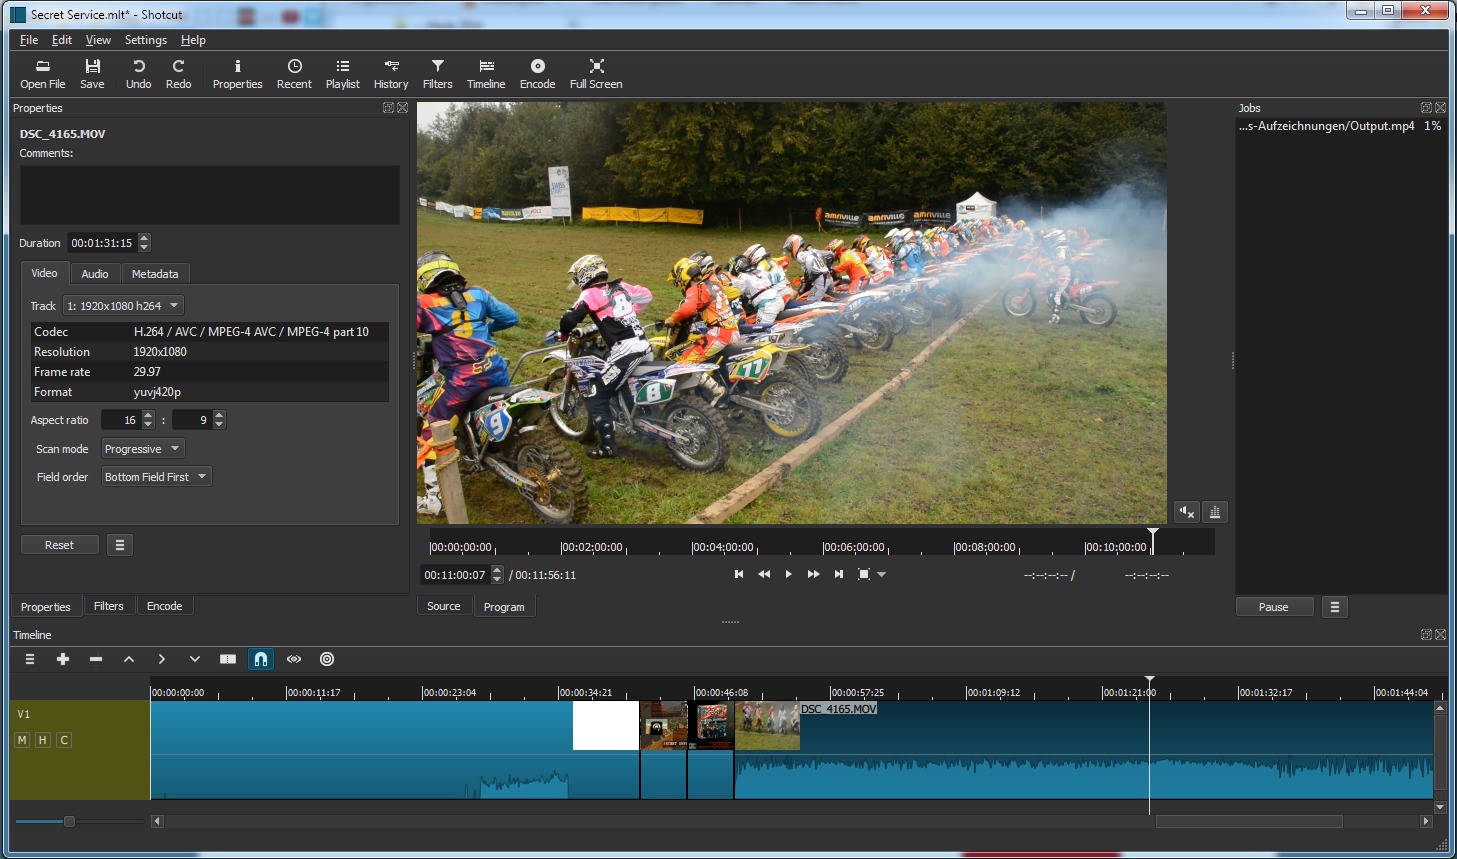
Task: Open the video track selection dropdown
Action: 123,305
